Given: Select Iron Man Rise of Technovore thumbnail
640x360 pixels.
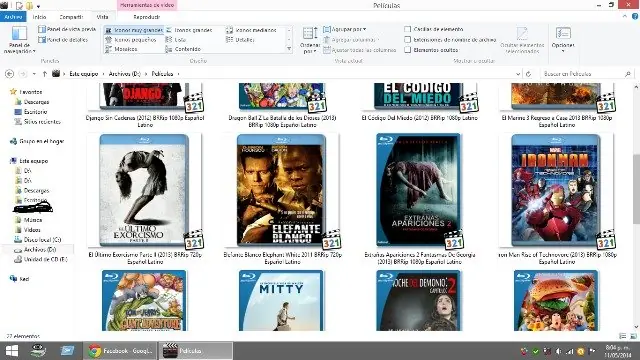Looking at the screenshot, I should click(x=556, y=191).
